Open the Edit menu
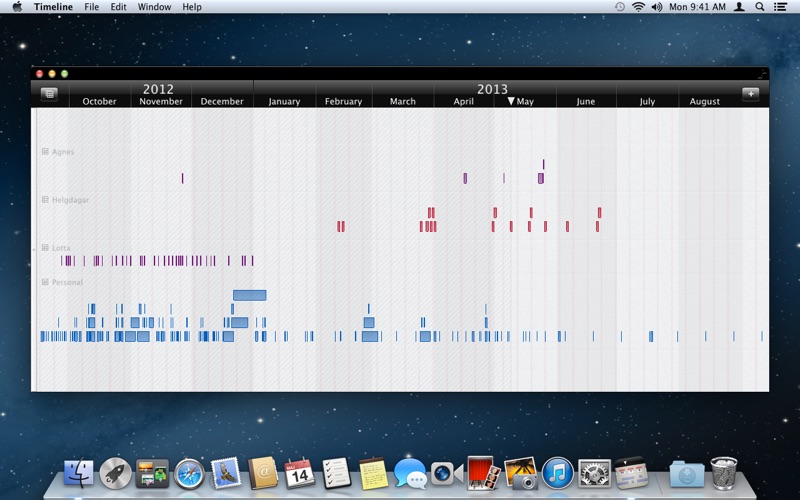Screen dimensions: 800x500 118,7
